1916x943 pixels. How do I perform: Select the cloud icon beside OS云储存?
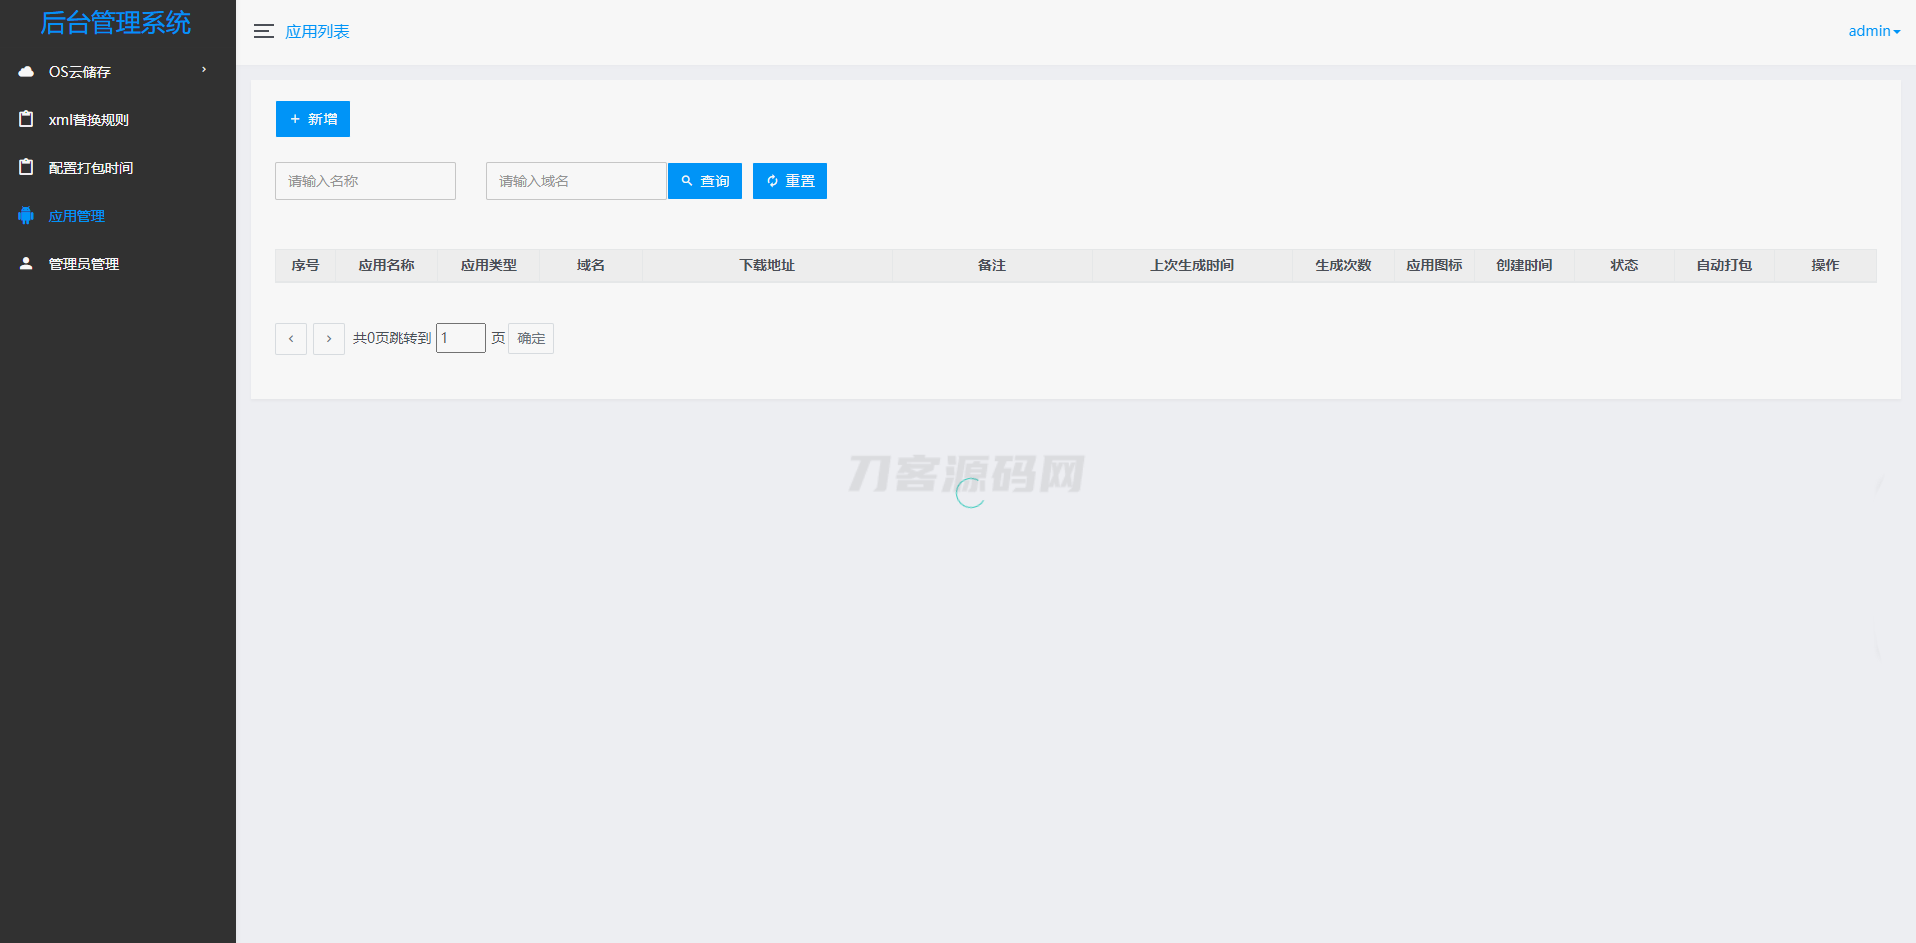coord(25,71)
